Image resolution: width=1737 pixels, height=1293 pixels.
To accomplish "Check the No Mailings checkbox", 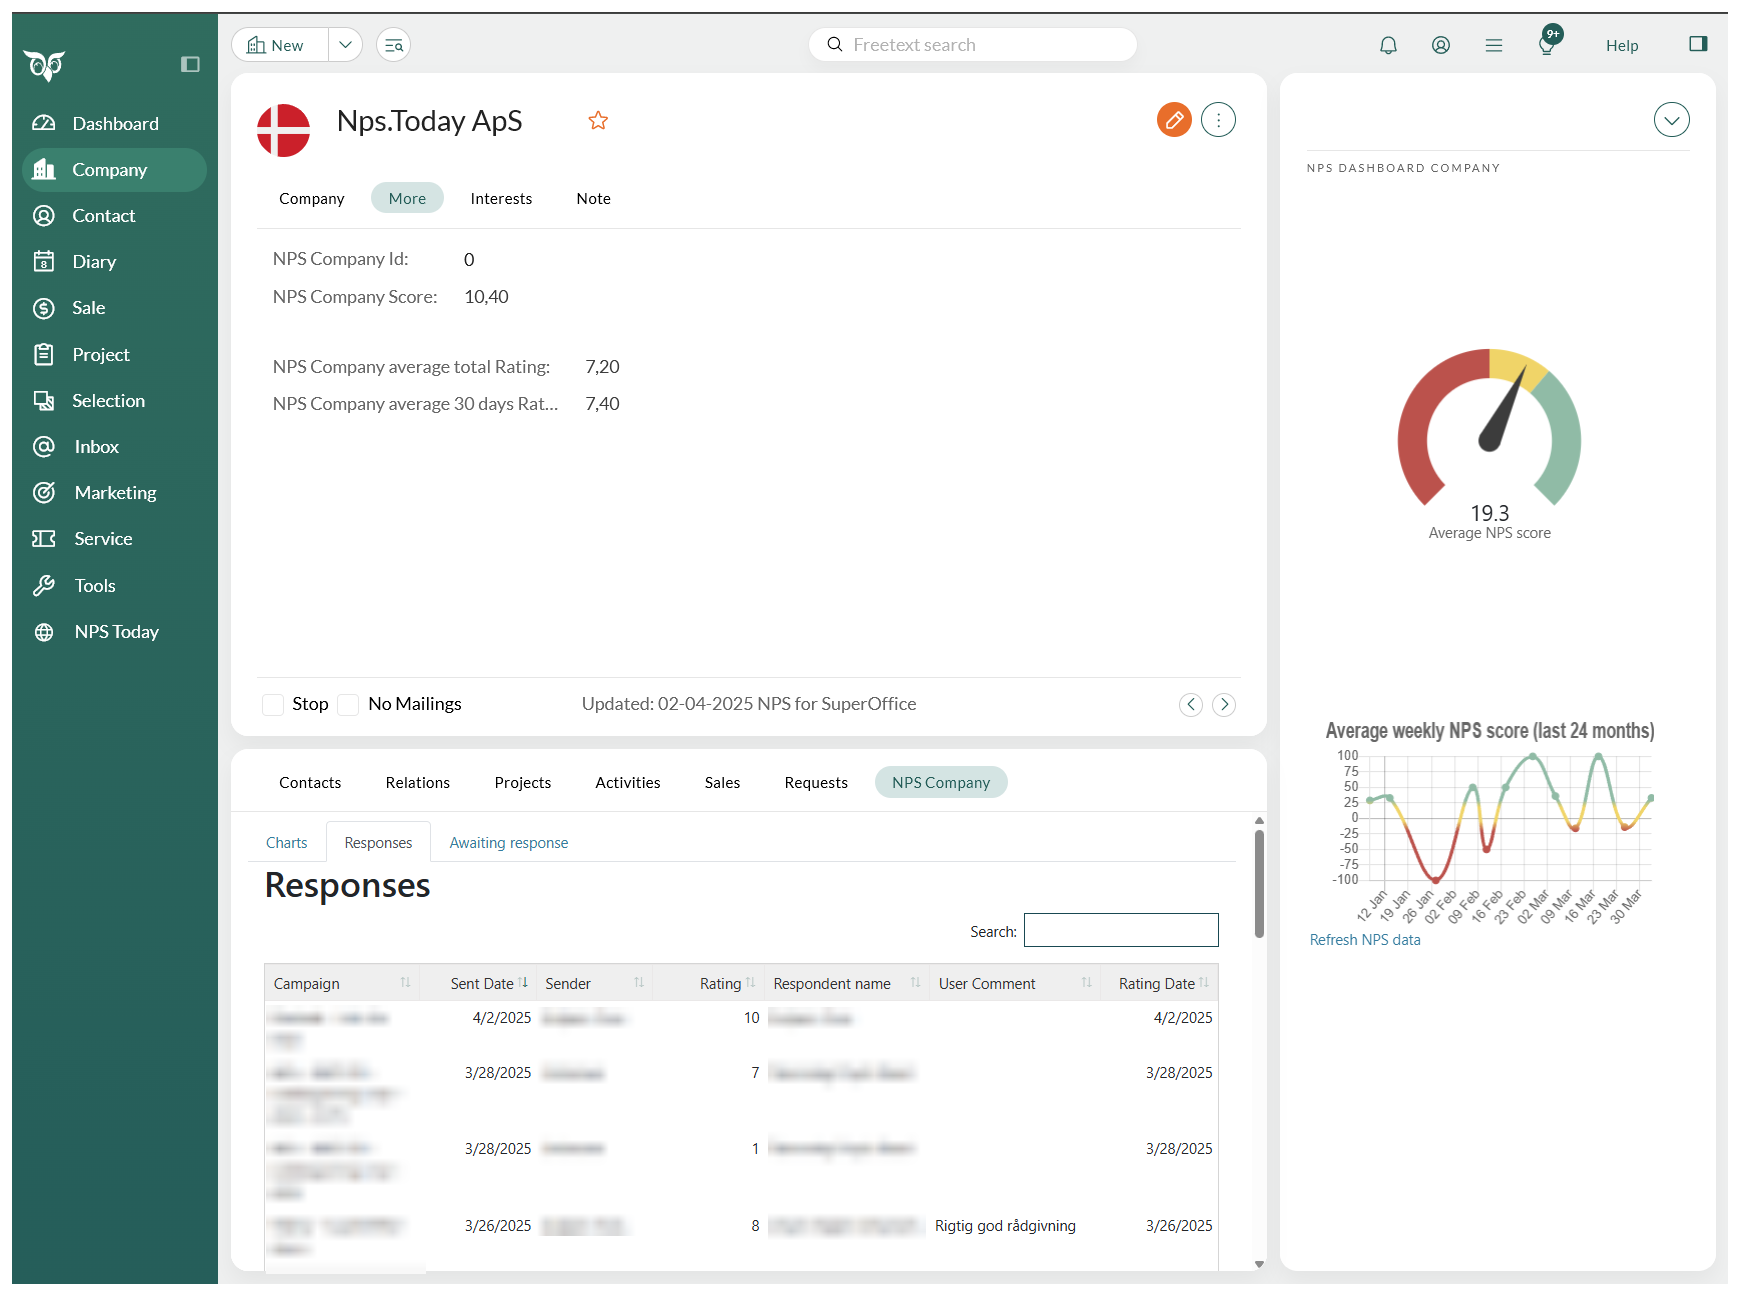I will [349, 705].
